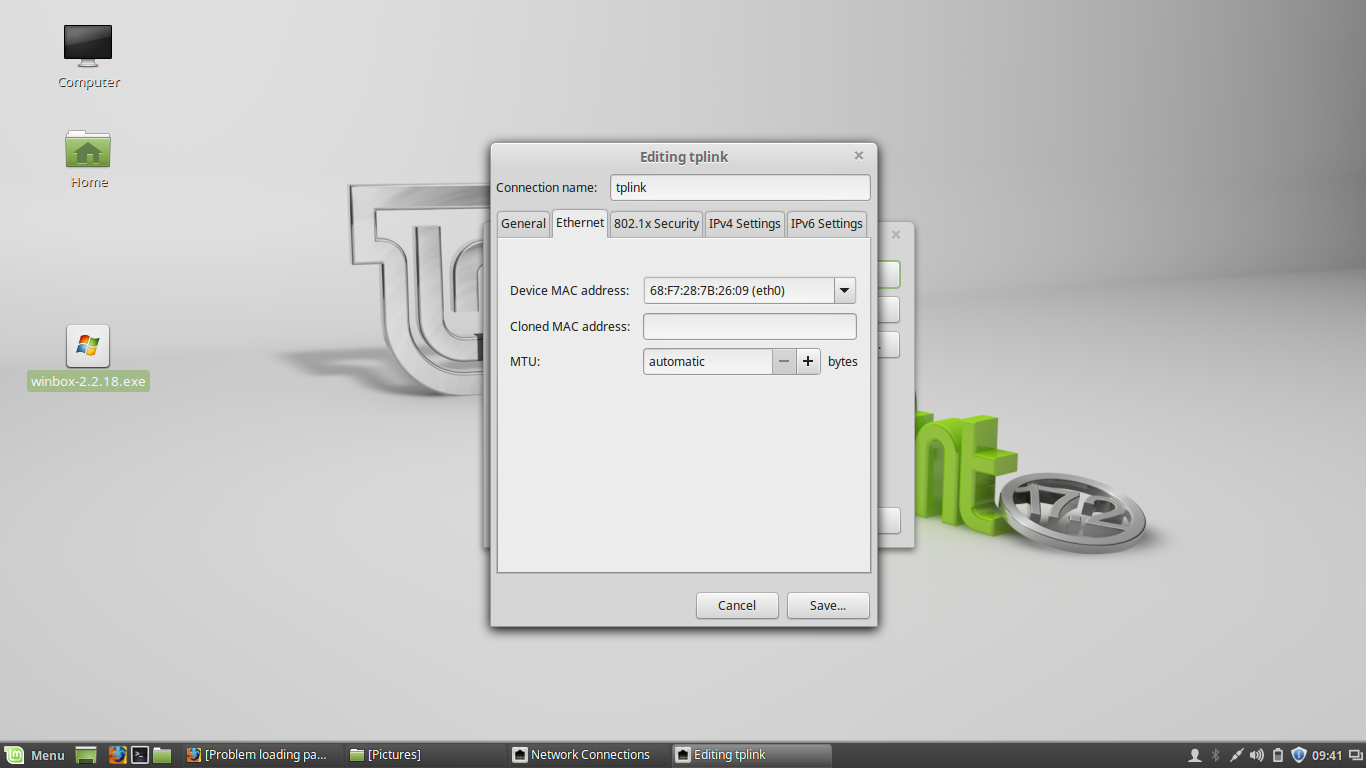The width and height of the screenshot is (1366, 768).
Task: Click the Cloned MAC address field
Action: point(750,326)
